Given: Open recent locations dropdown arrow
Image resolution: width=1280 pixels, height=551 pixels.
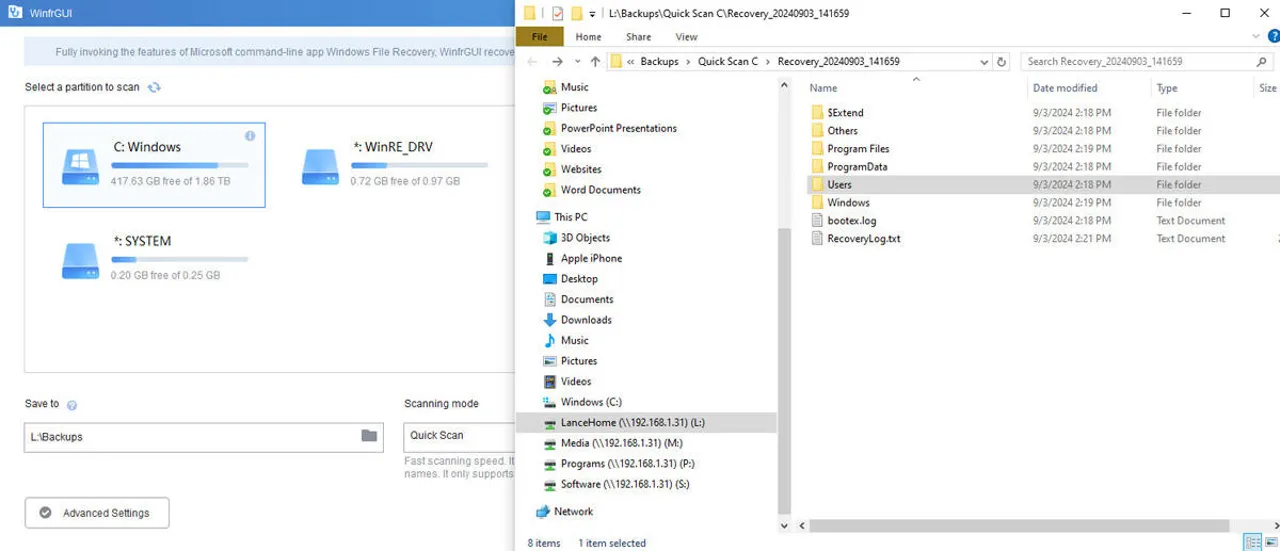Looking at the screenshot, I should coord(577,62).
